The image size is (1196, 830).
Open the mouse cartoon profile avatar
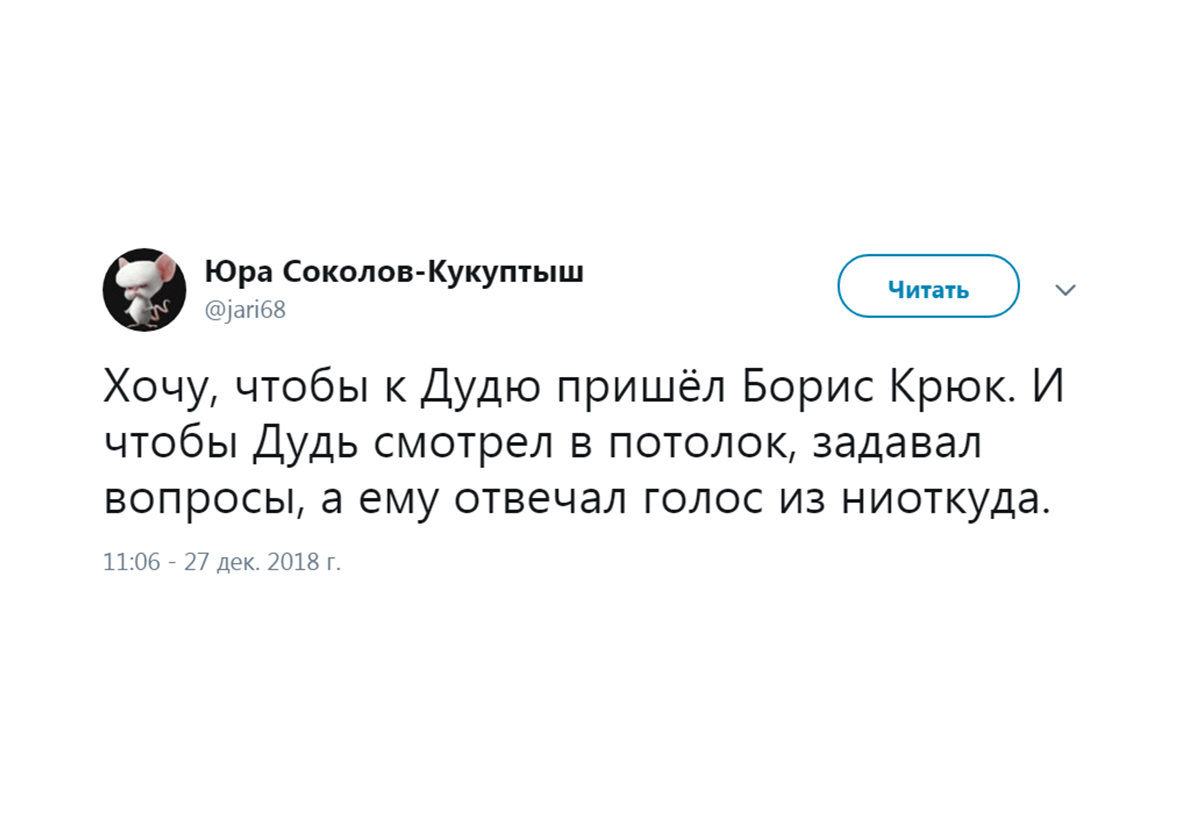(x=145, y=290)
